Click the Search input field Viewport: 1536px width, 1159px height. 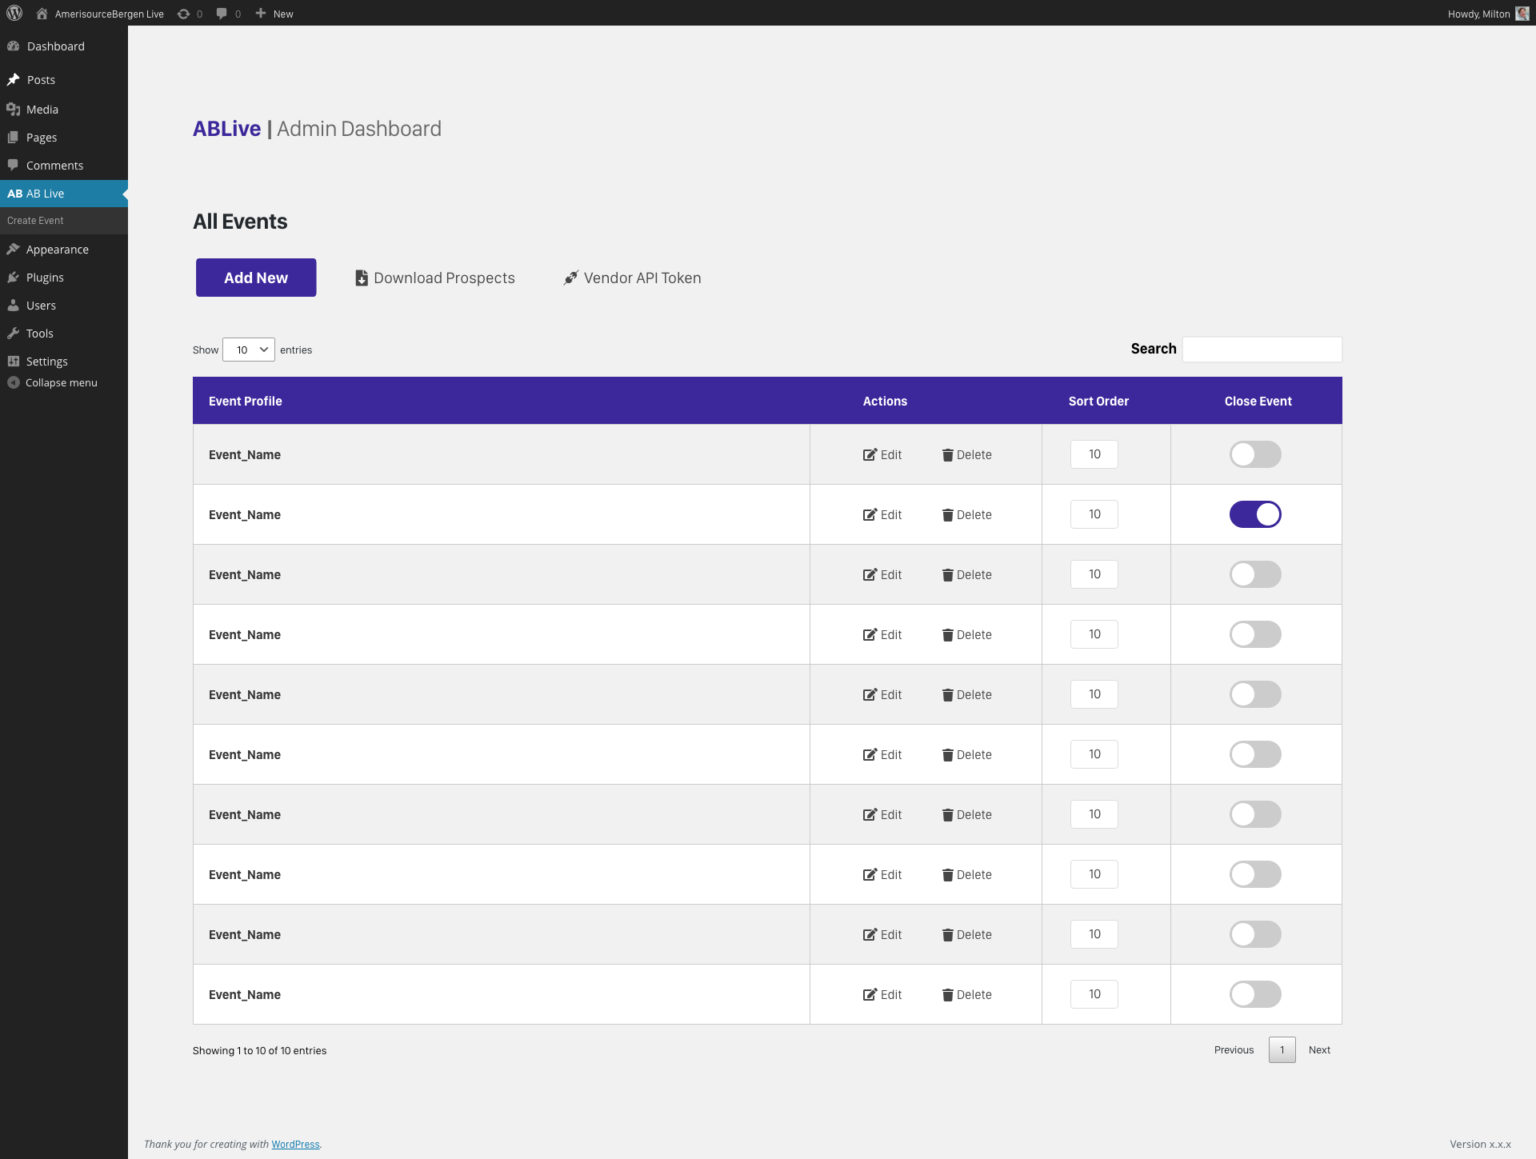1262,349
